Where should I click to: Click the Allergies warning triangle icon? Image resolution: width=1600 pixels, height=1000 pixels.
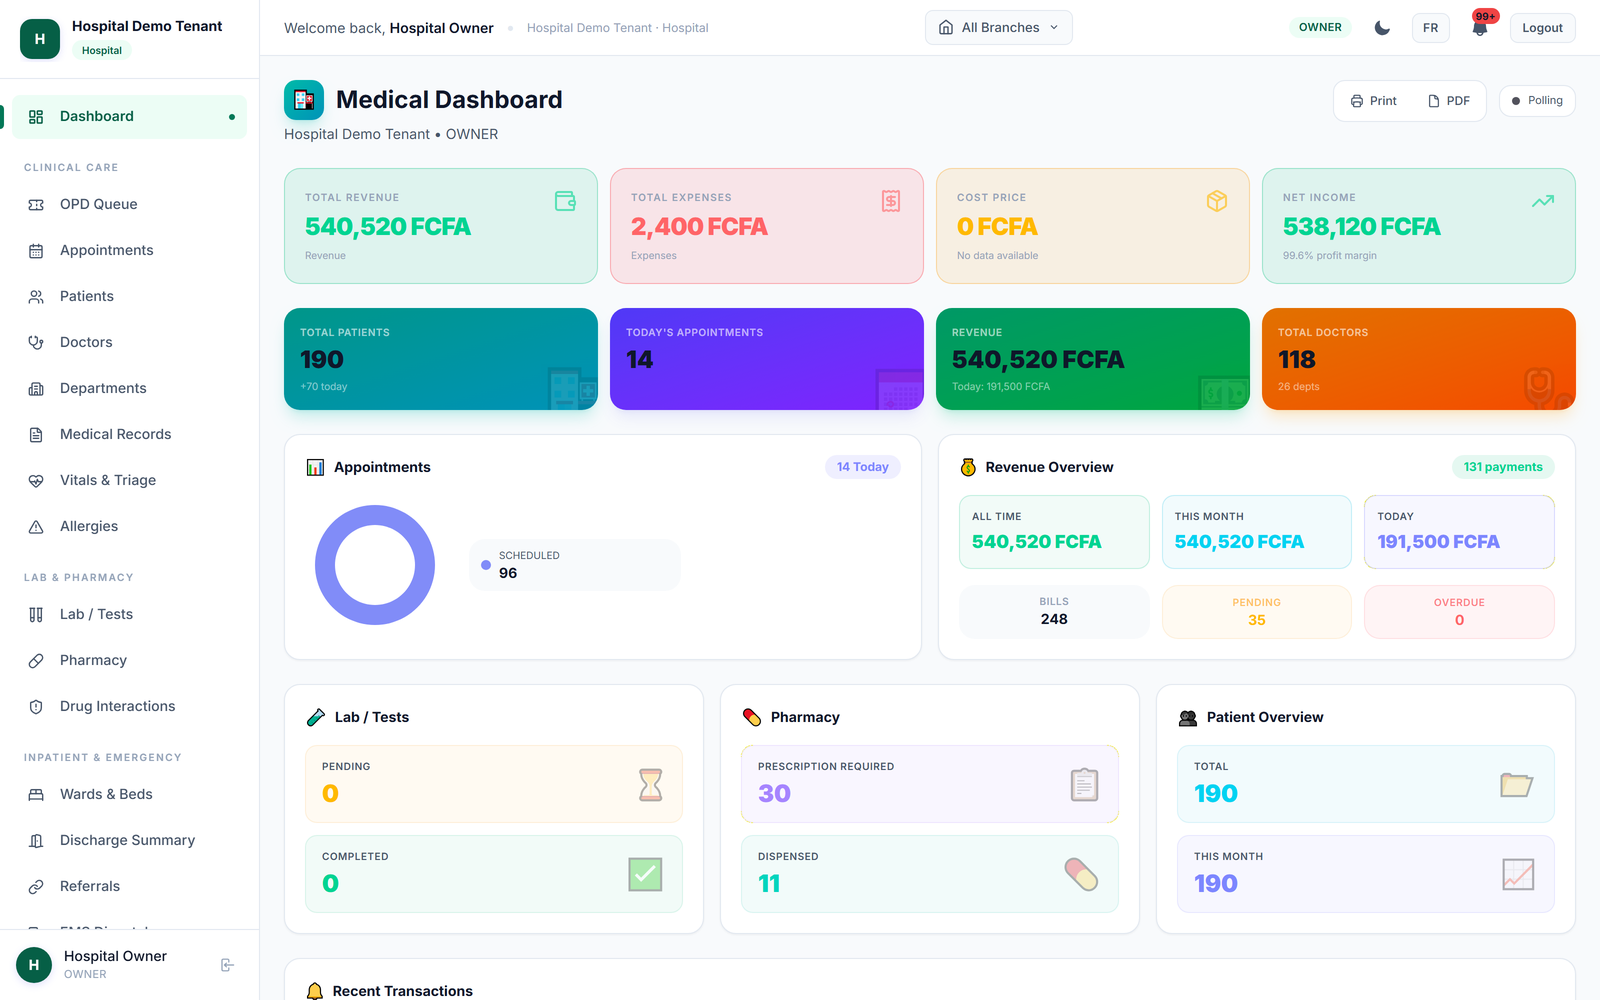pyautogui.click(x=36, y=527)
